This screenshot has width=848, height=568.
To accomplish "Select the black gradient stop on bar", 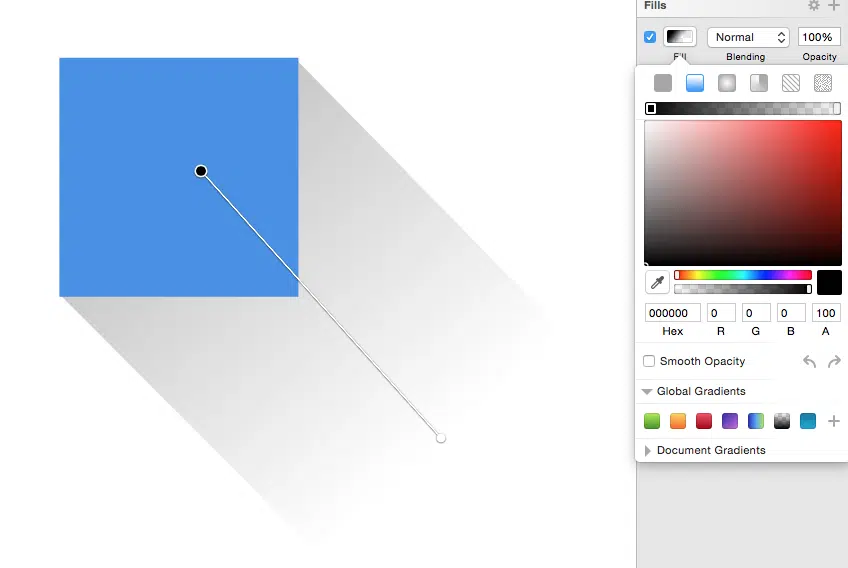I will pos(651,108).
